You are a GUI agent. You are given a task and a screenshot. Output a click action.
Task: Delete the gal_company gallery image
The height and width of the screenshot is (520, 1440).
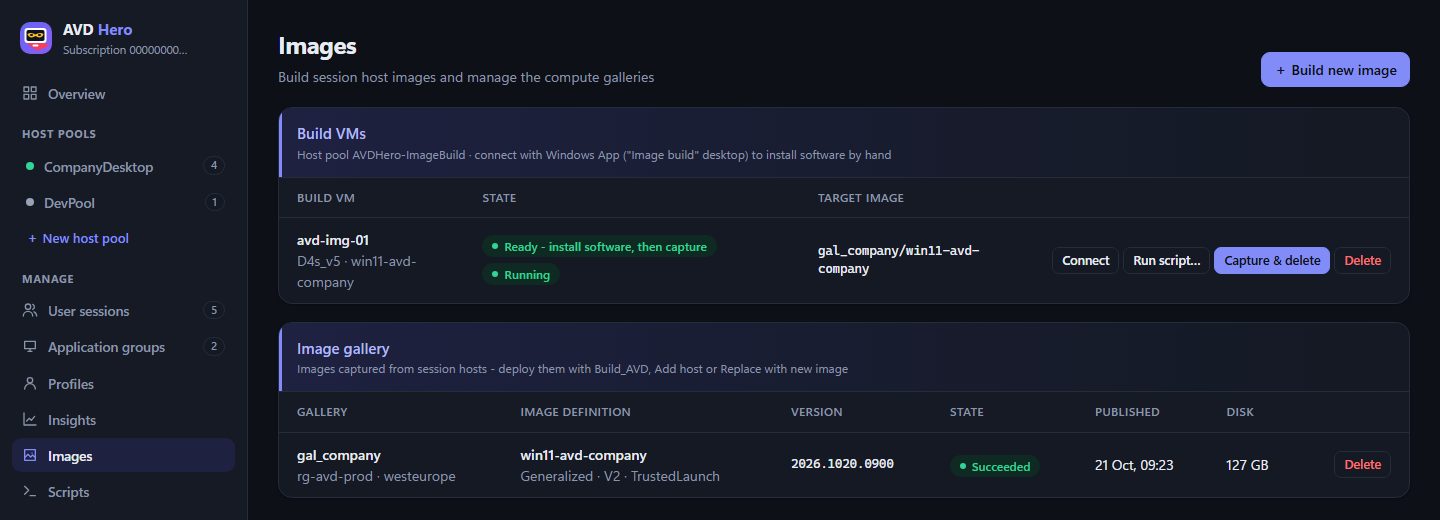(1362, 464)
